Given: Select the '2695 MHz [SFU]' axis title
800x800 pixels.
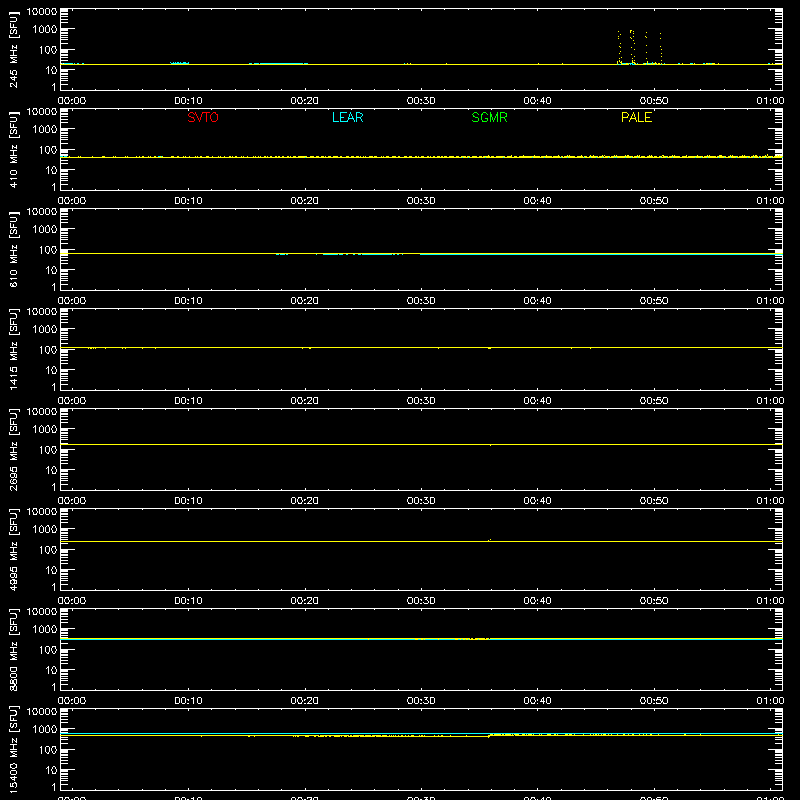Looking at the screenshot, I should click(x=14, y=449).
